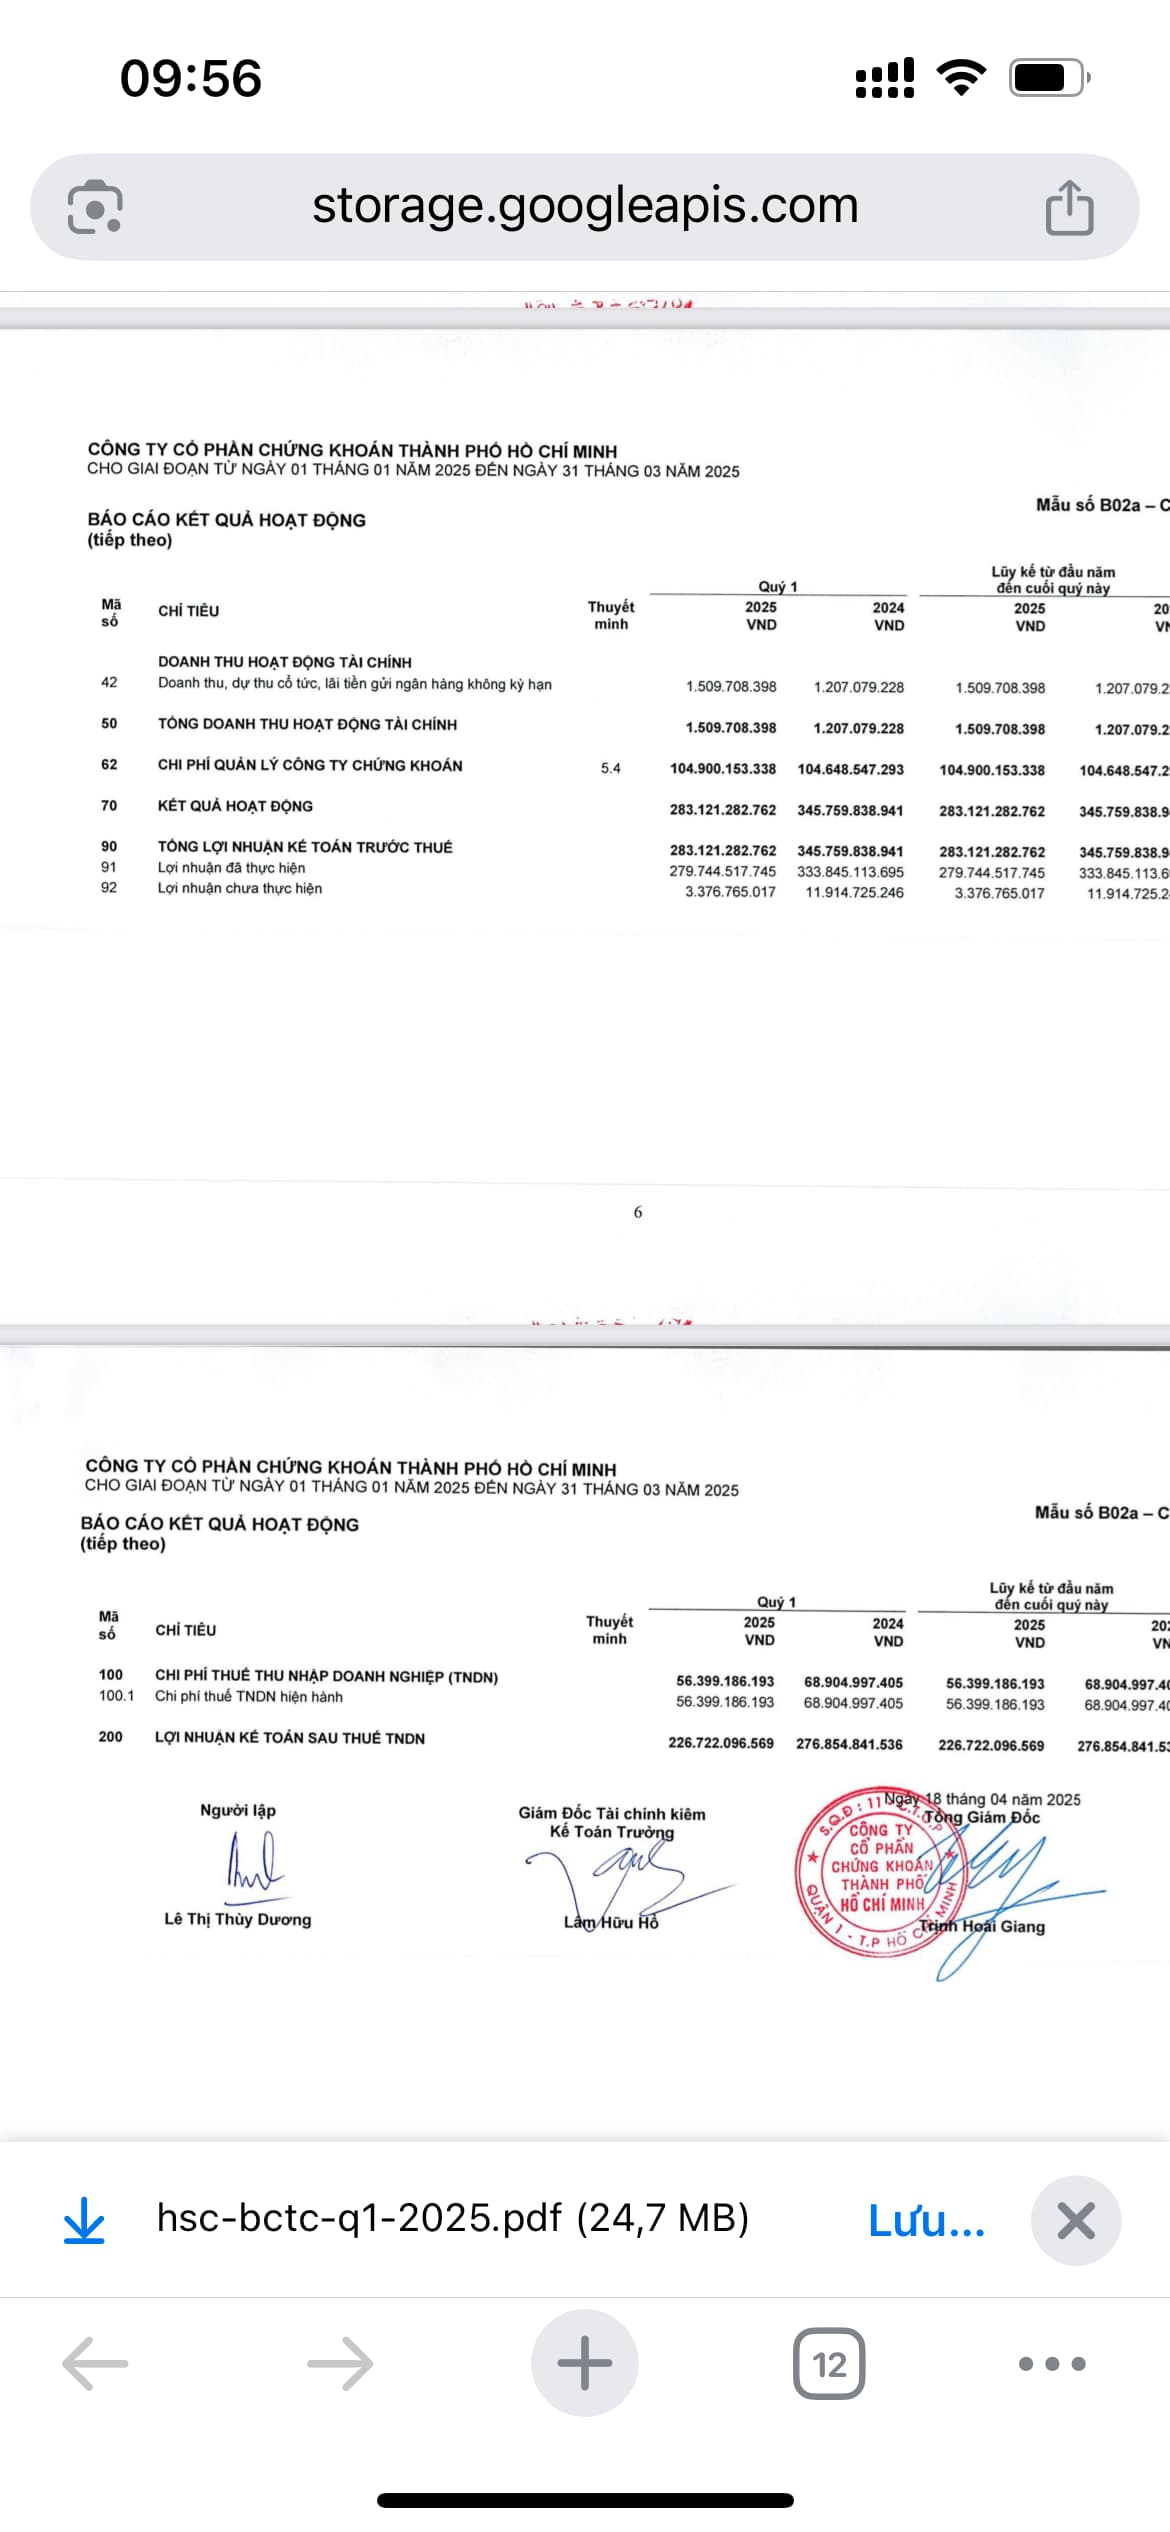1170x2532 pixels.
Task: Tap the signer name Trịnh Hoài Giang
Action: 982,1926
